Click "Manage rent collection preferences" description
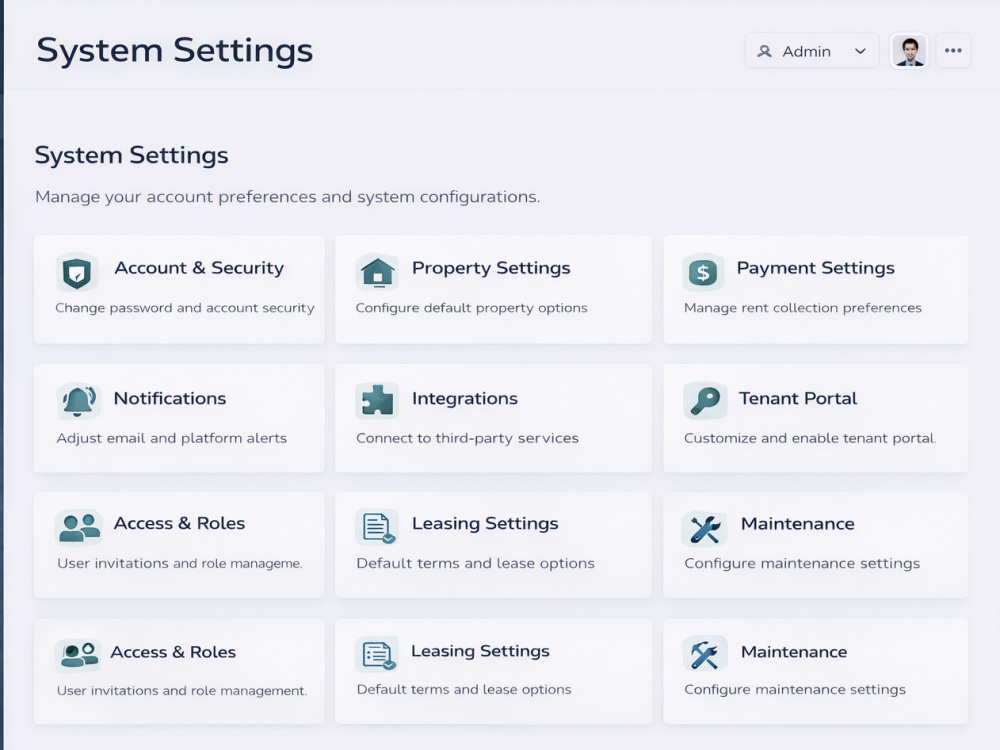 (803, 308)
